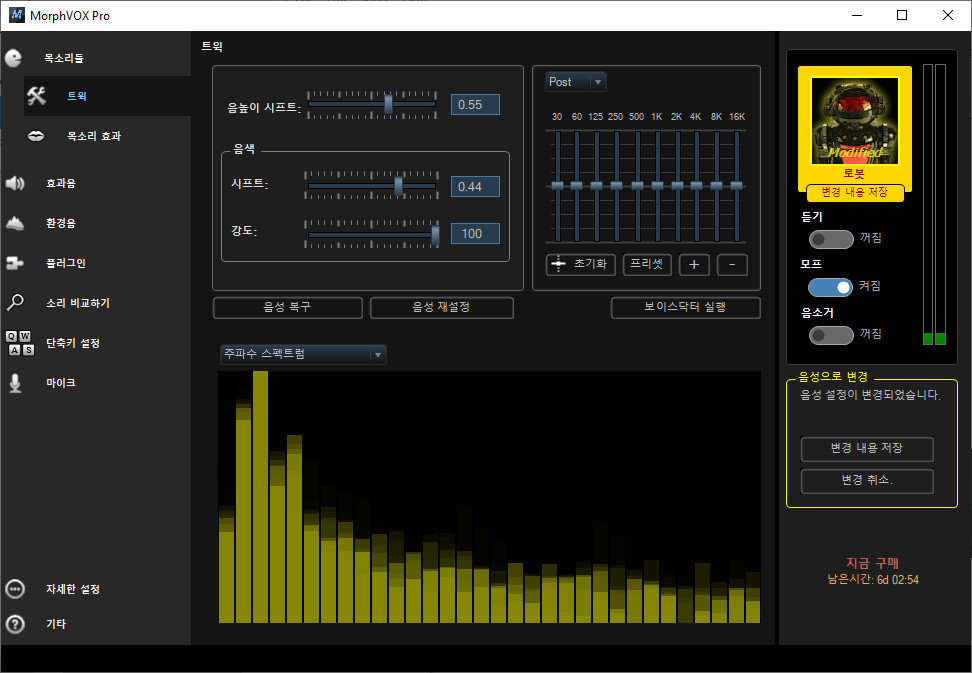
Task: Click the 보이스닥터 실행 button
Action: click(x=685, y=308)
